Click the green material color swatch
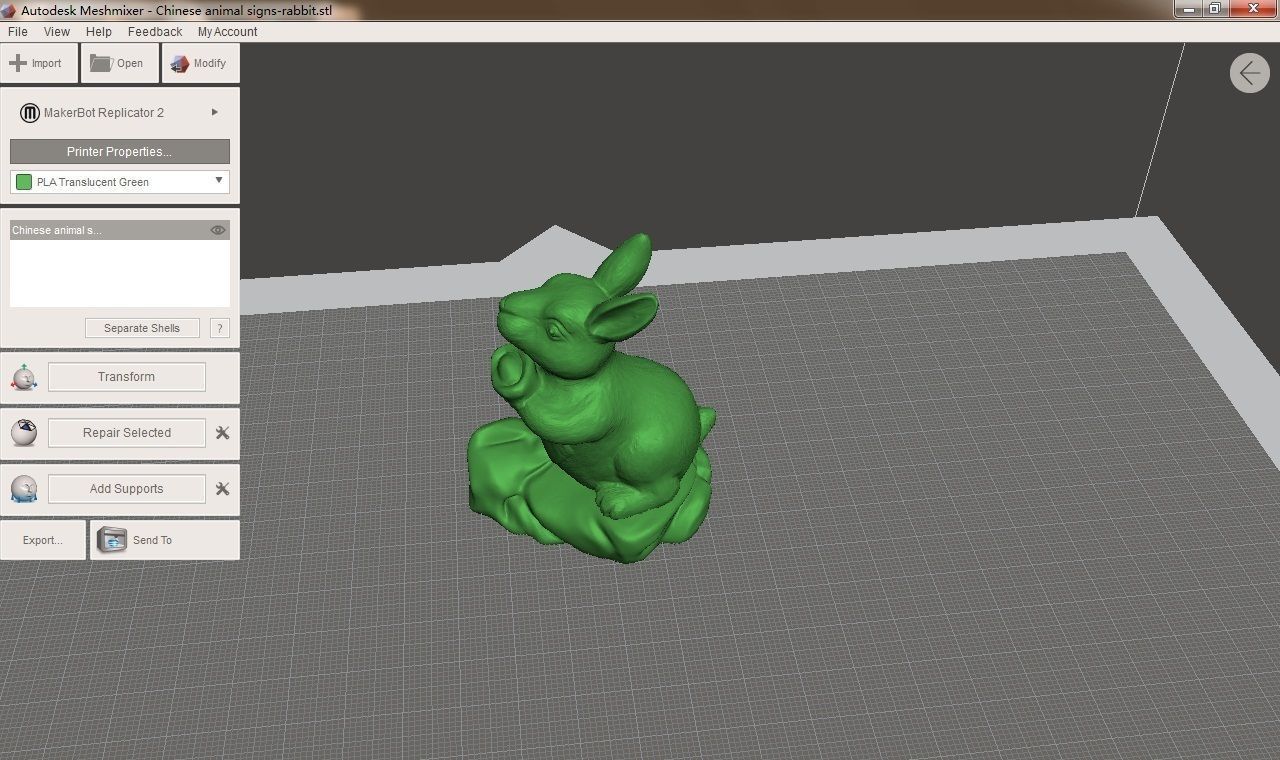 tap(24, 182)
